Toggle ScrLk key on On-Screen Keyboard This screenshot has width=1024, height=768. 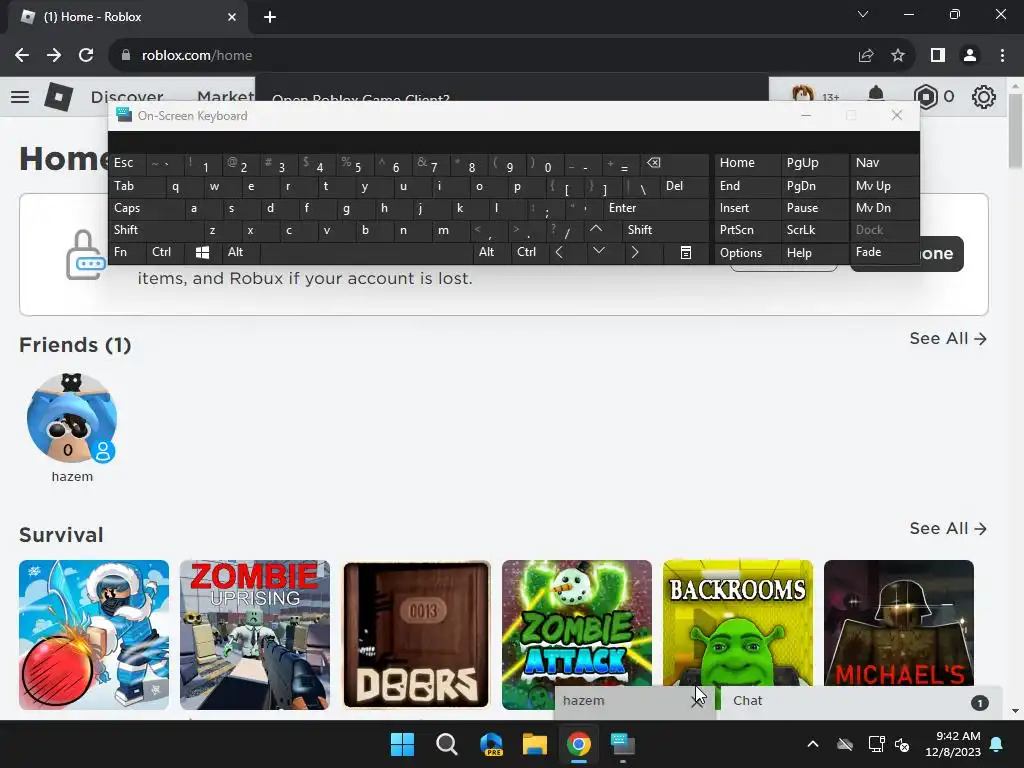click(813, 230)
